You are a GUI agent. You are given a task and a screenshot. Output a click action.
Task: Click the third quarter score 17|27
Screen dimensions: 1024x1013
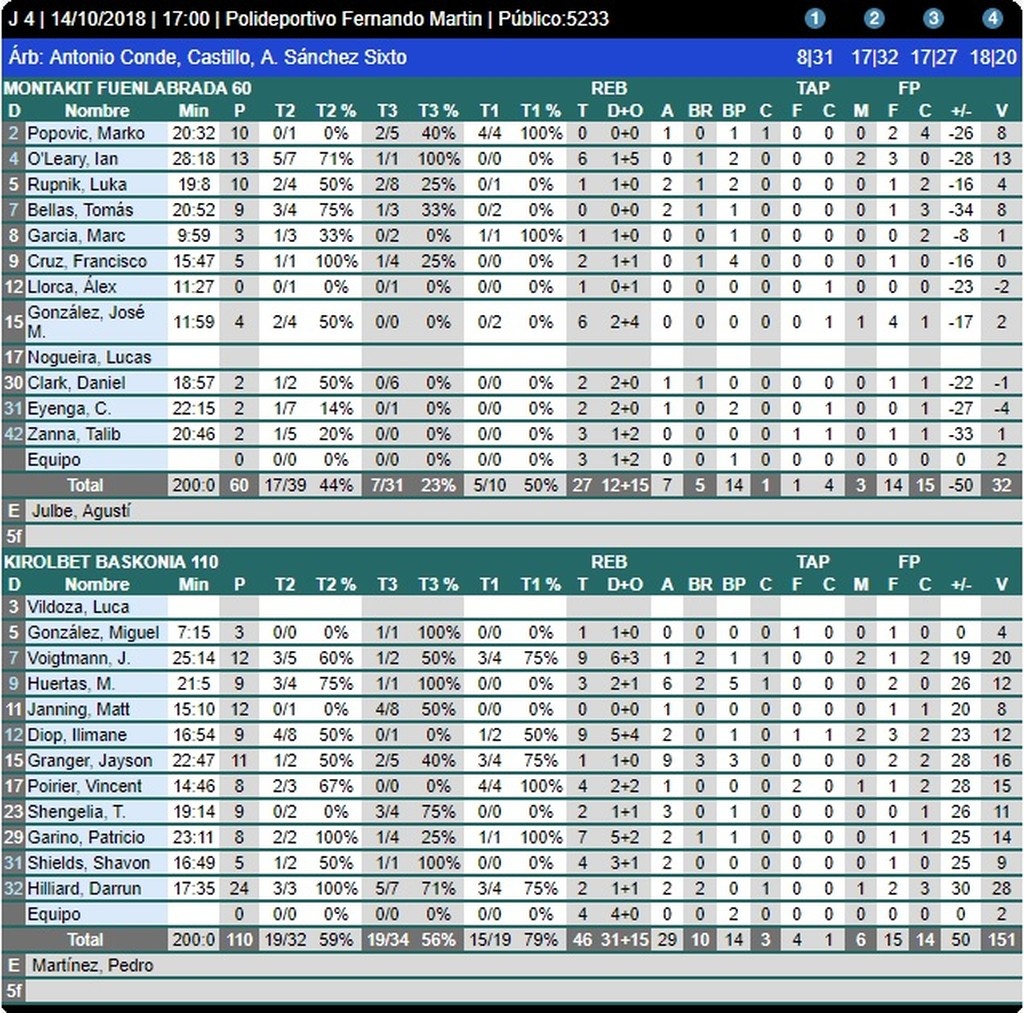click(934, 57)
